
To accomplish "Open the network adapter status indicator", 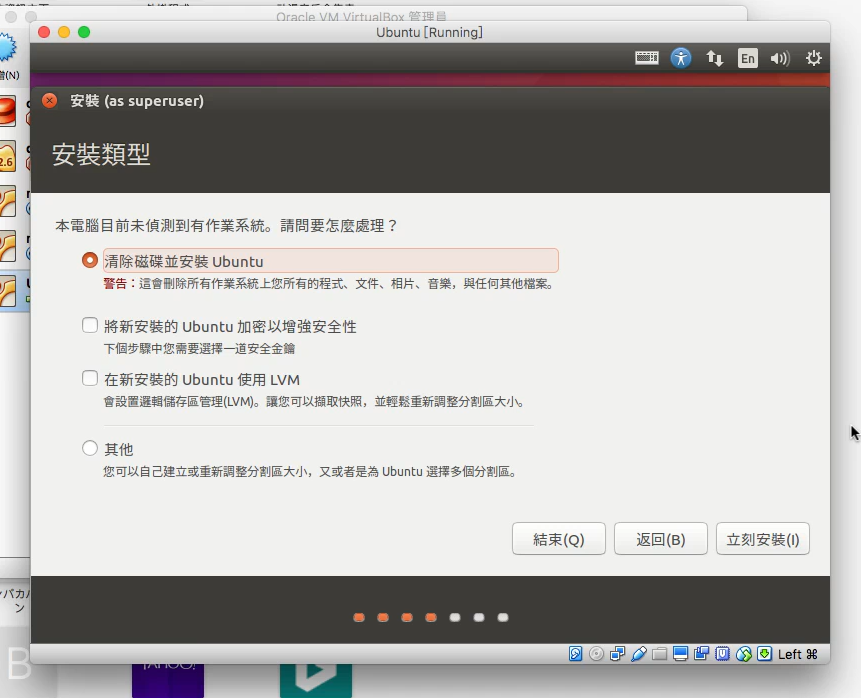I will pos(617,654).
